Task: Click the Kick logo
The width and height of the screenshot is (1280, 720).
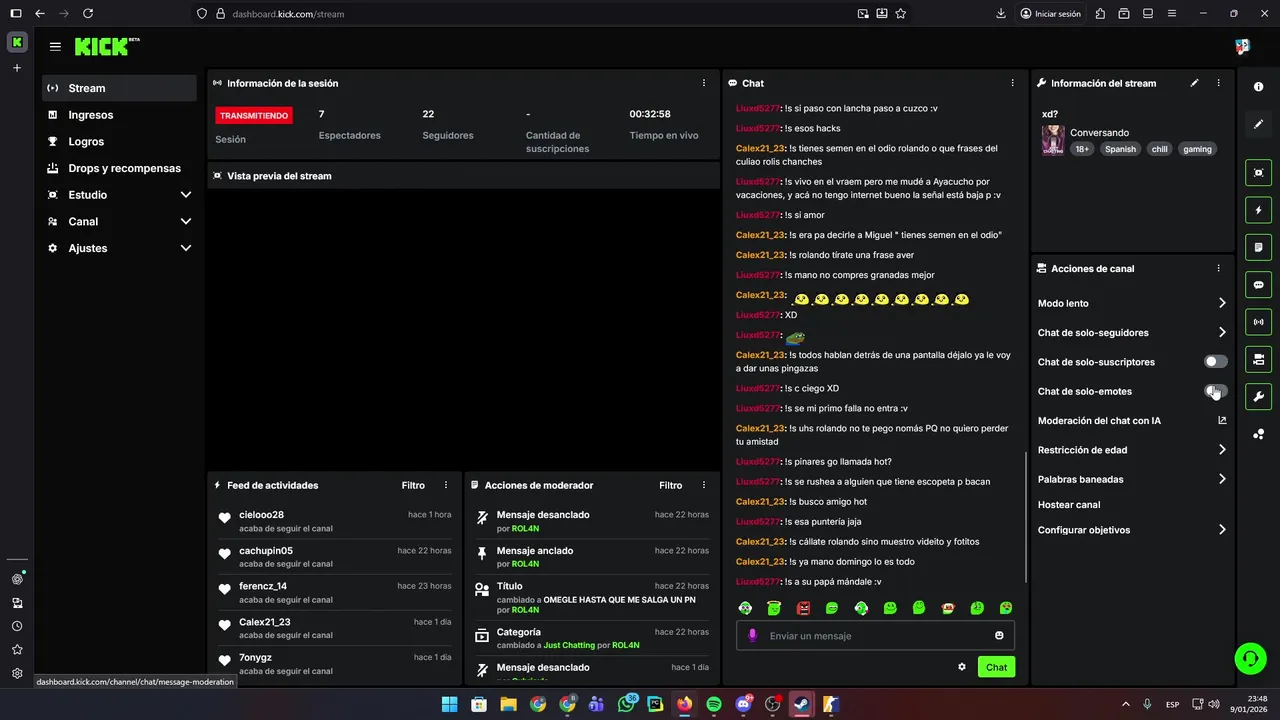Action: pos(107,46)
